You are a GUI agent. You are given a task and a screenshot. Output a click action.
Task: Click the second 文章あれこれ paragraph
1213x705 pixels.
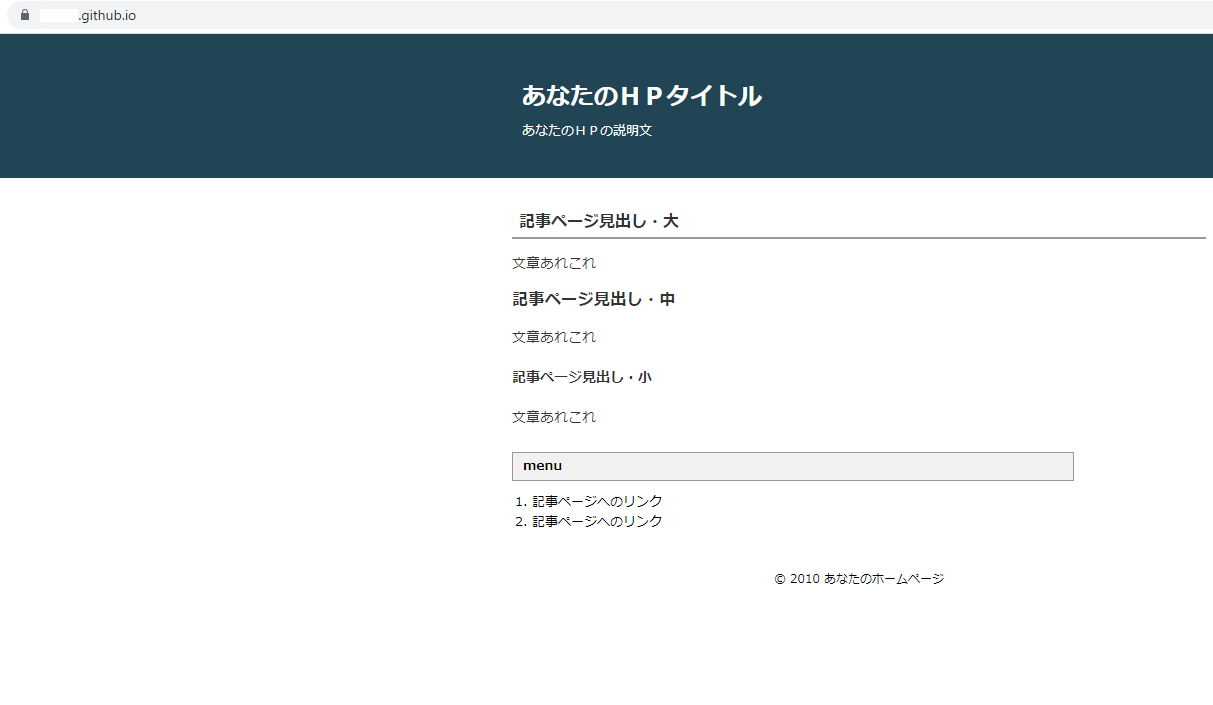[x=553, y=336]
